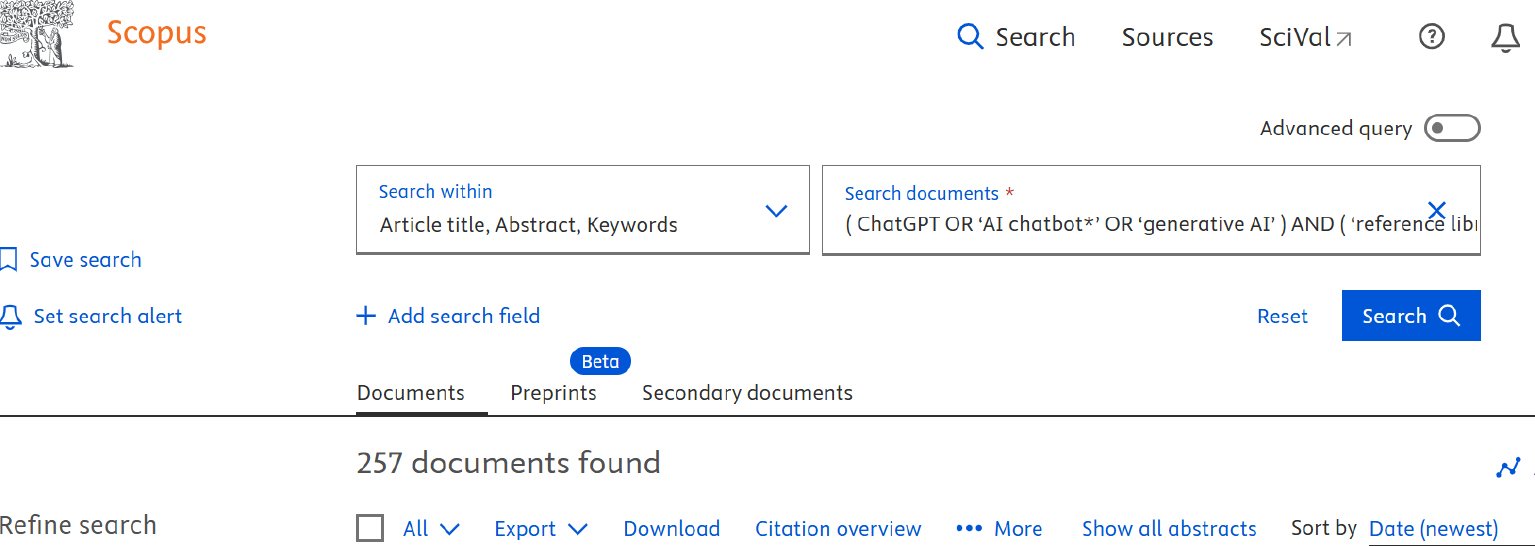The height and width of the screenshot is (546, 1535).
Task: Clear search query with X icon
Action: [1437, 210]
